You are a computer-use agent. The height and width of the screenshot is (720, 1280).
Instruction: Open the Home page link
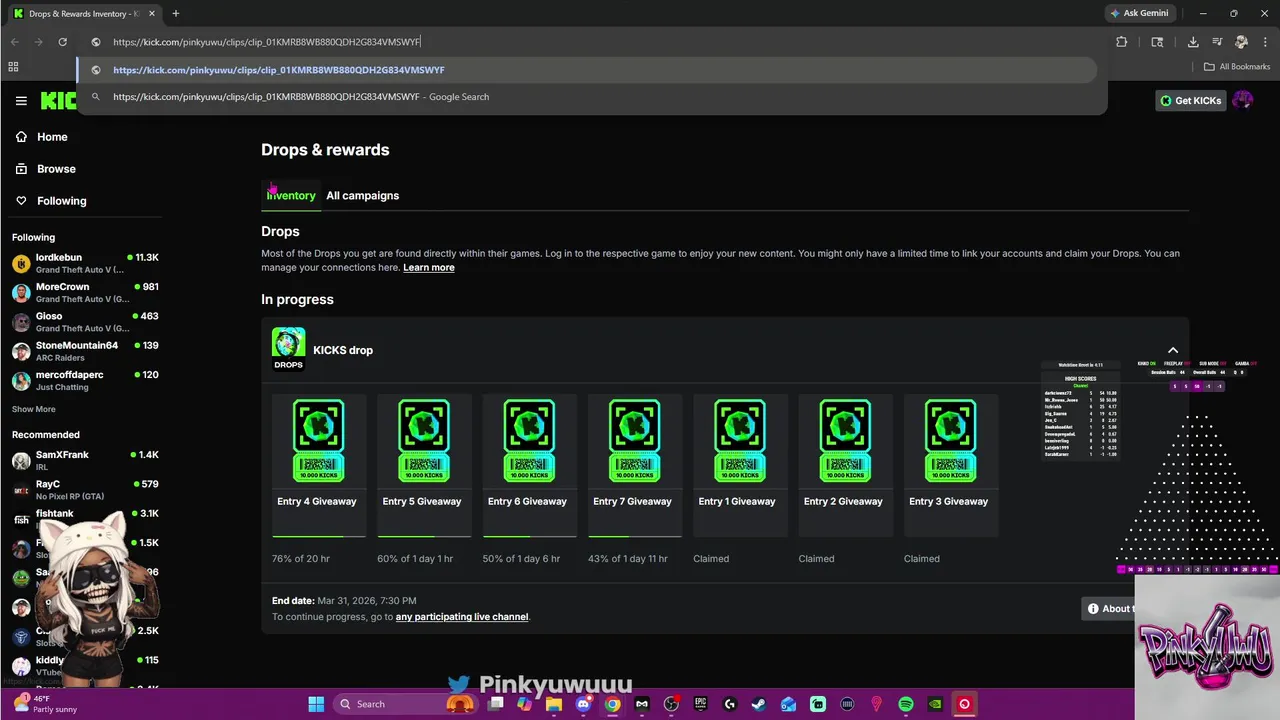click(x=52, y=137)
